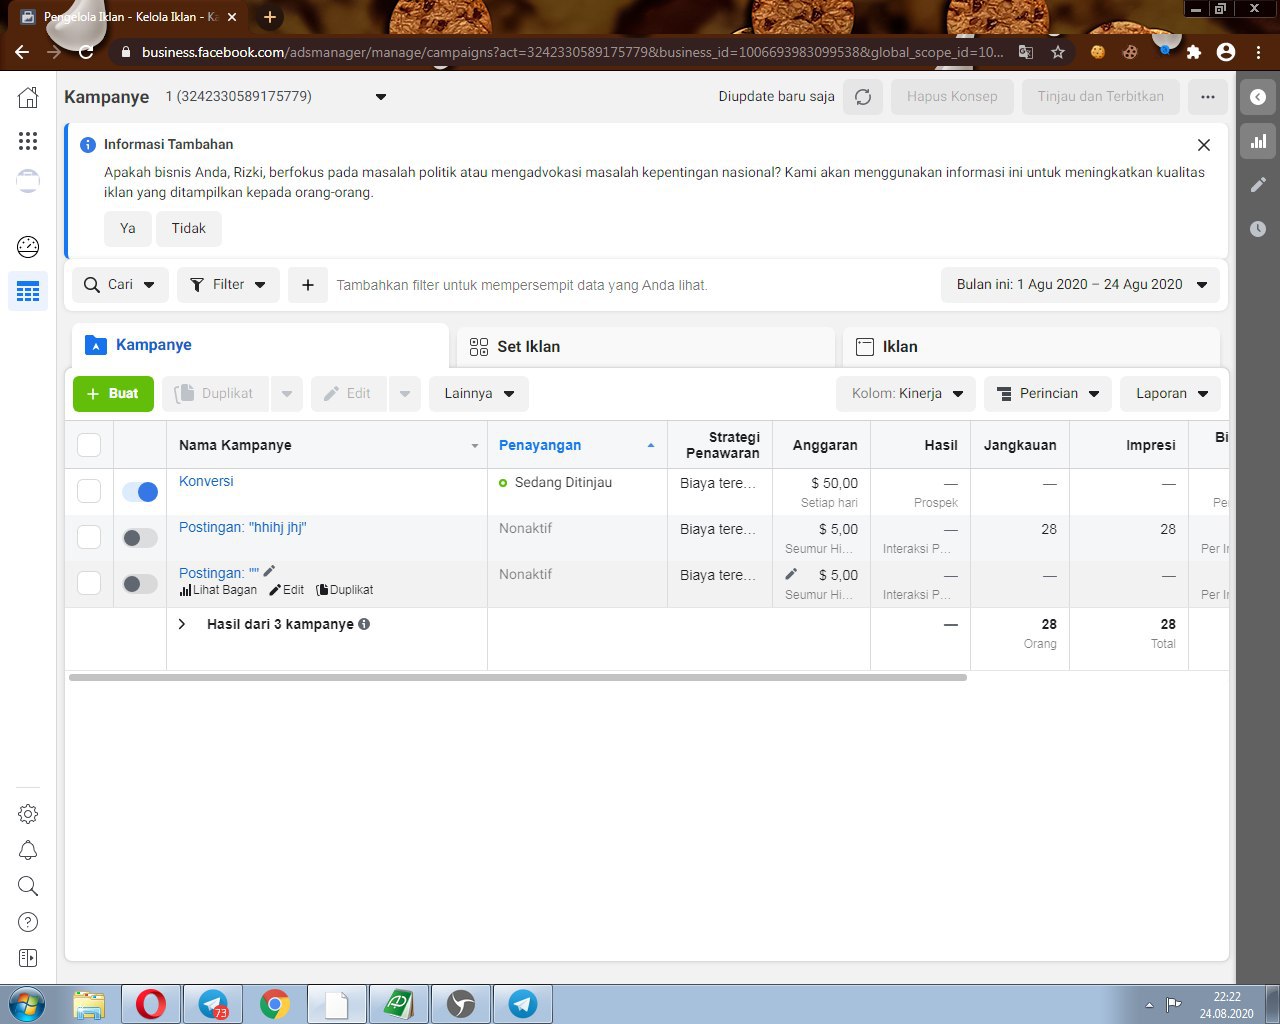Open Chrome profile avatar icon

coord(1226,52)
